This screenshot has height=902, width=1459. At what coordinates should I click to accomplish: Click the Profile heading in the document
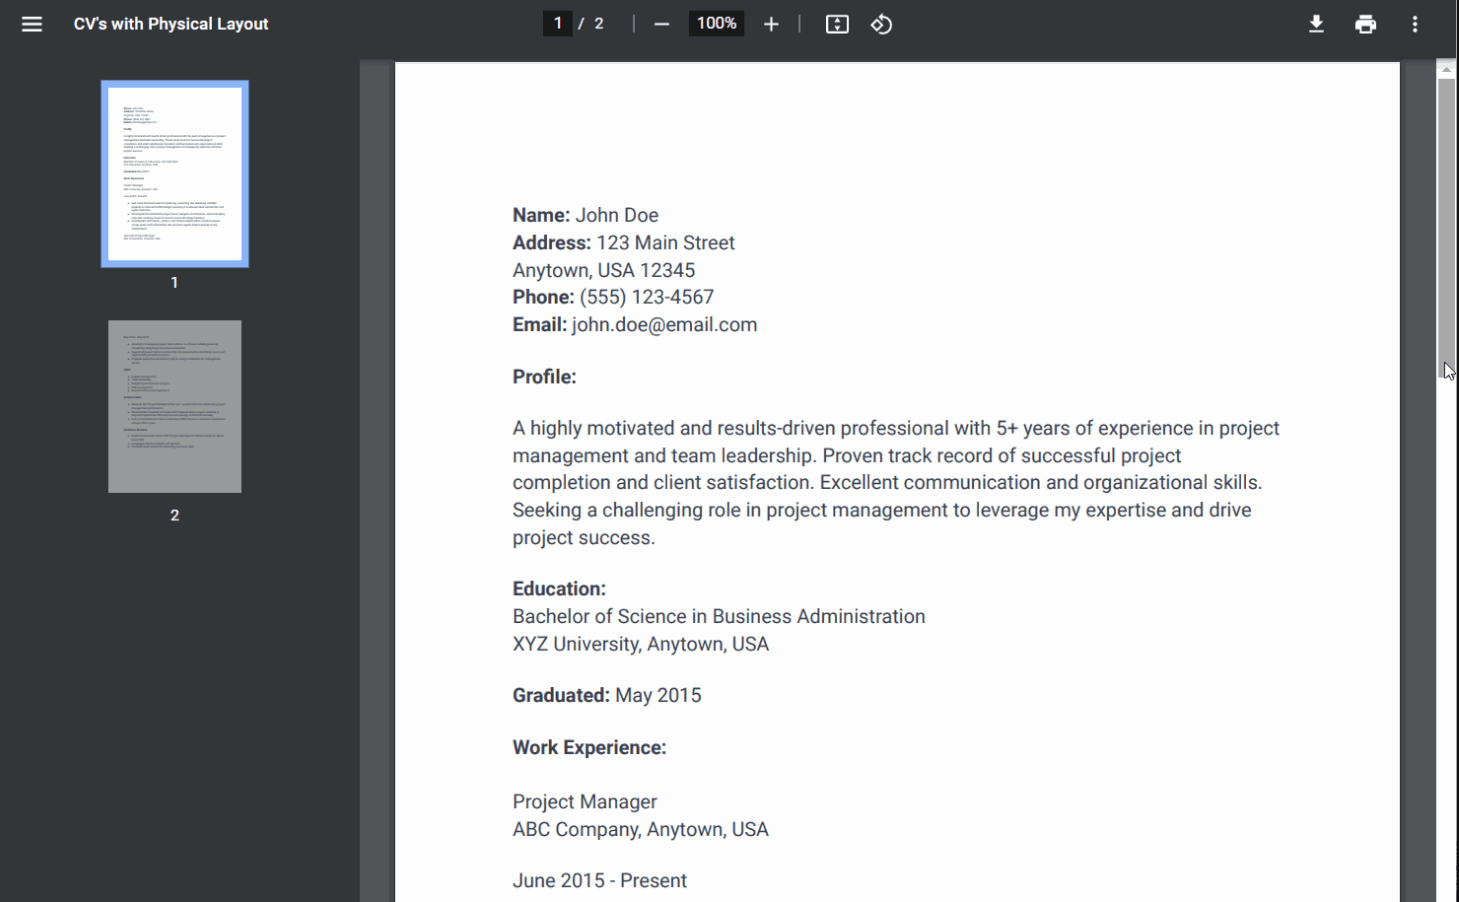(x=544, y=376)
